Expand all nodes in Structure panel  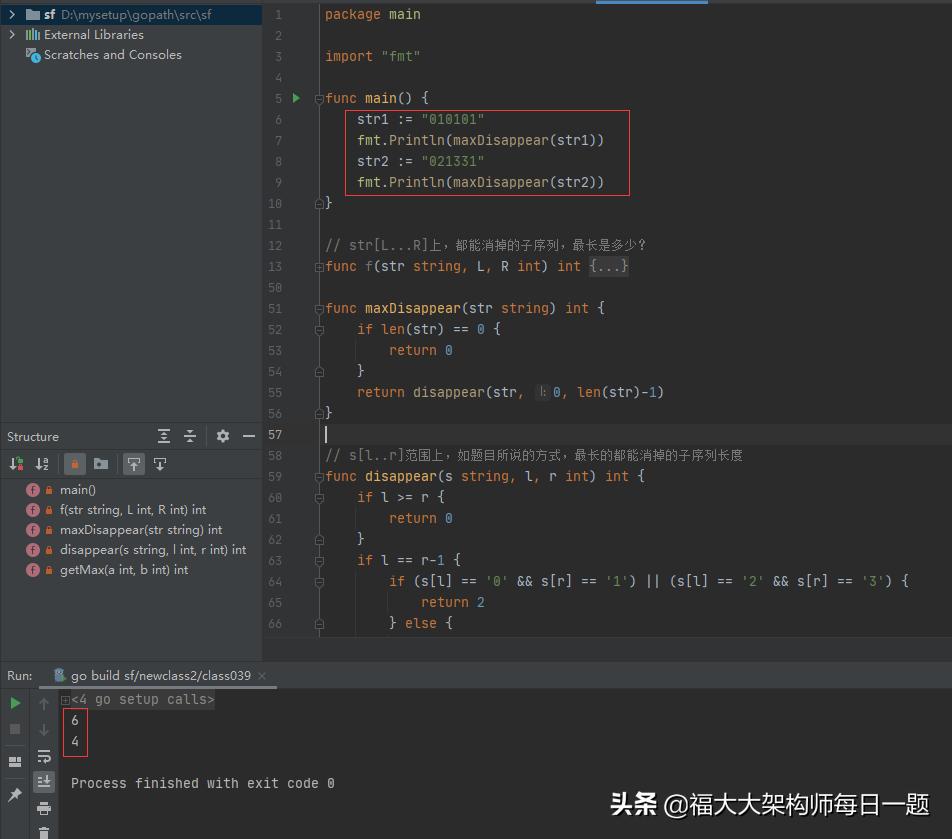click(x=164, y=436)
